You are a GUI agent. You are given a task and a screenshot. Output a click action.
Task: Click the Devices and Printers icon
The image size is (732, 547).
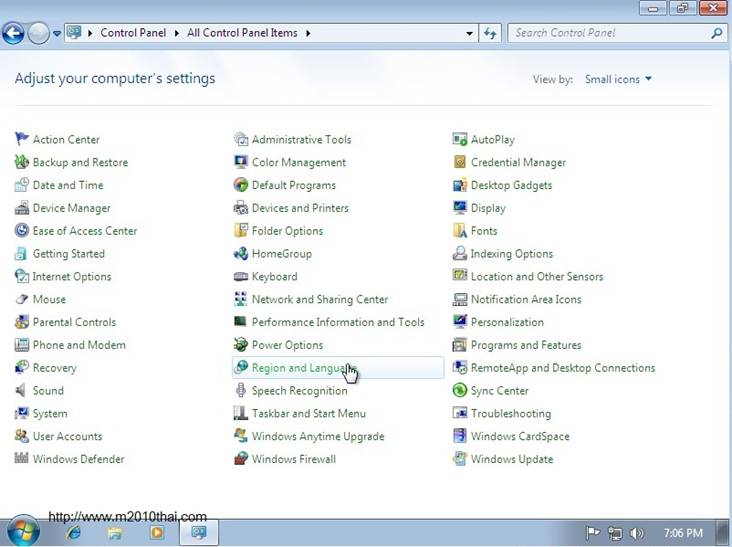240,207
